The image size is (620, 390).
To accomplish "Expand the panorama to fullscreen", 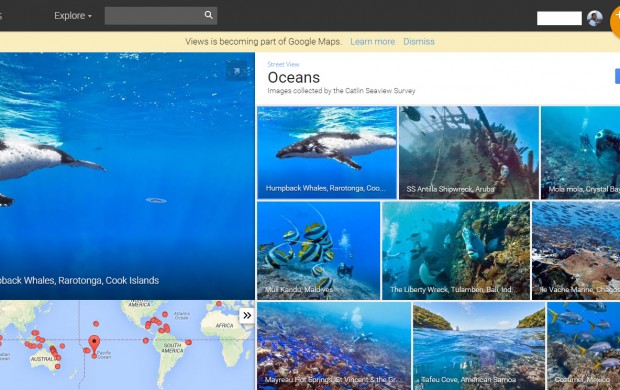I will point(236,71).
